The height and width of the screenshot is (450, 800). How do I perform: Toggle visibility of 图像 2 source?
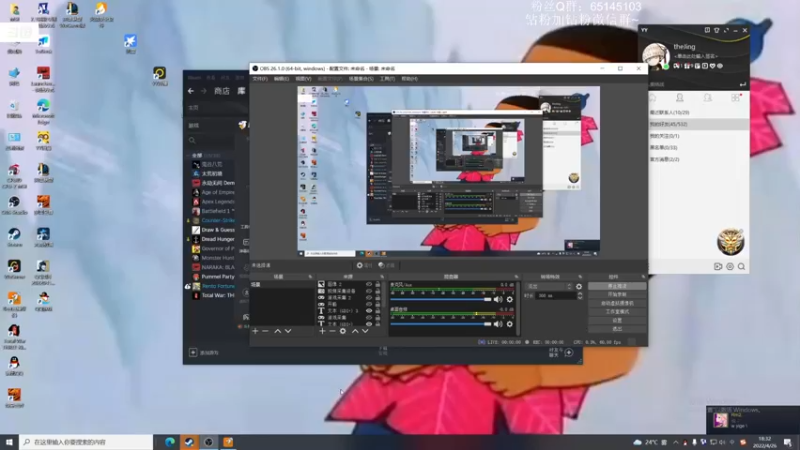click(369, 285)
